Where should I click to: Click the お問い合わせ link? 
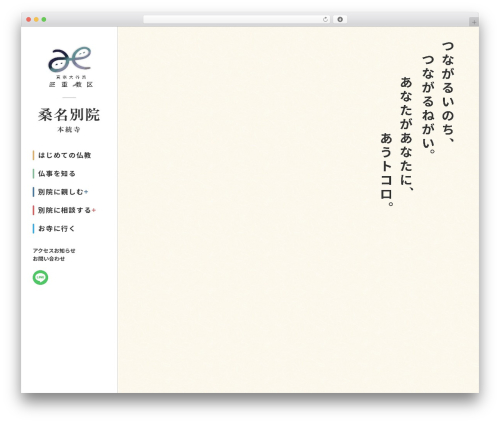(49, 259)
